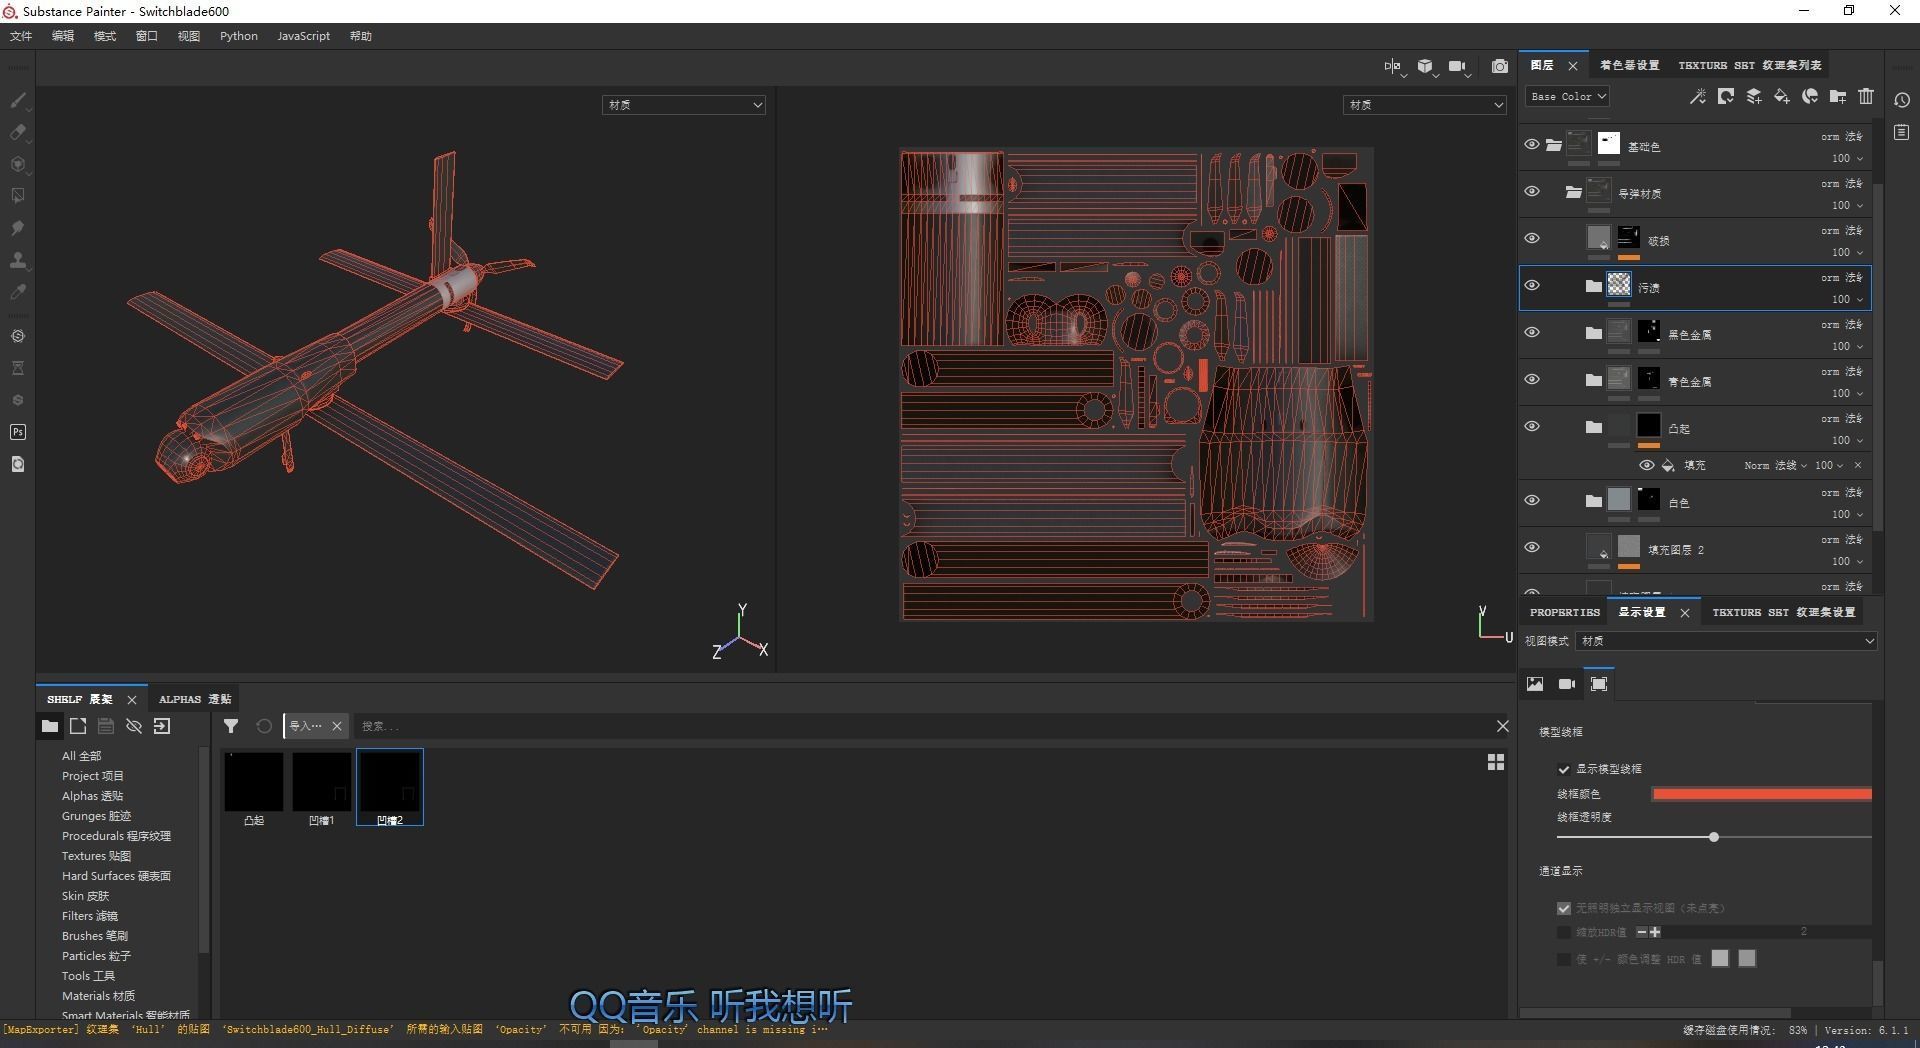The width and height of the screenshot is (1920, 1048).
Task: Open the 文件 menu
Action: click(21, 36)
